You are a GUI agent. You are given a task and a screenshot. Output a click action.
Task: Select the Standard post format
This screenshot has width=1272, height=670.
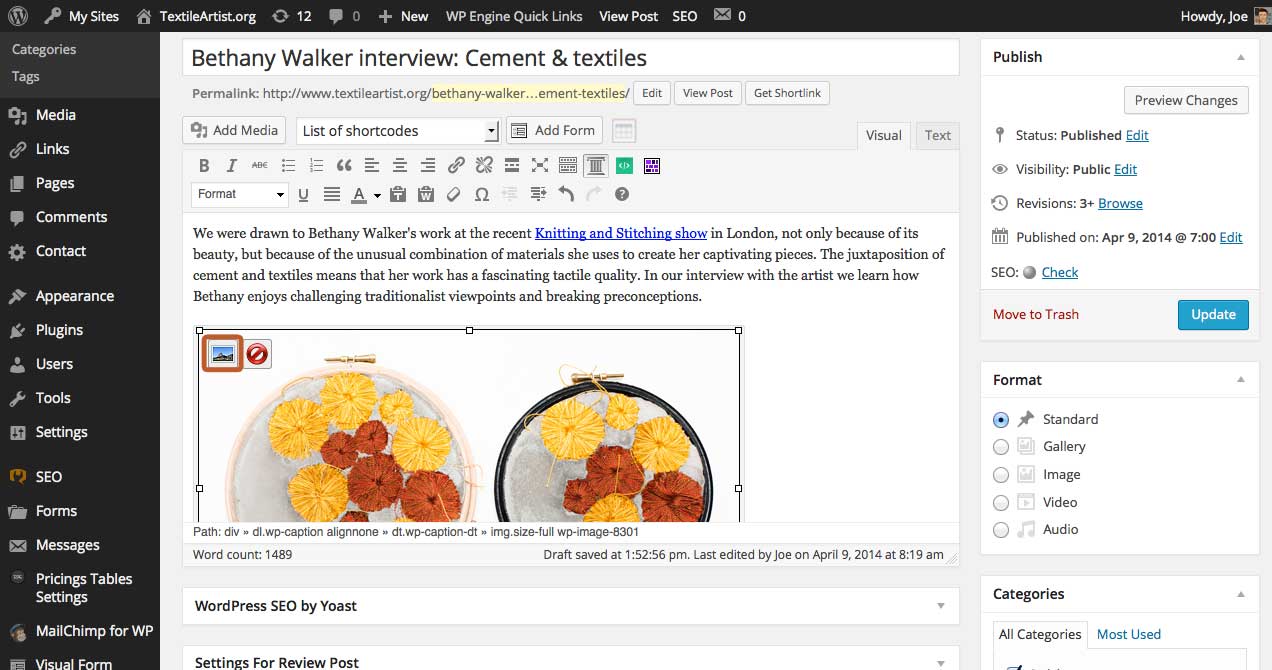pos(1001,420)
